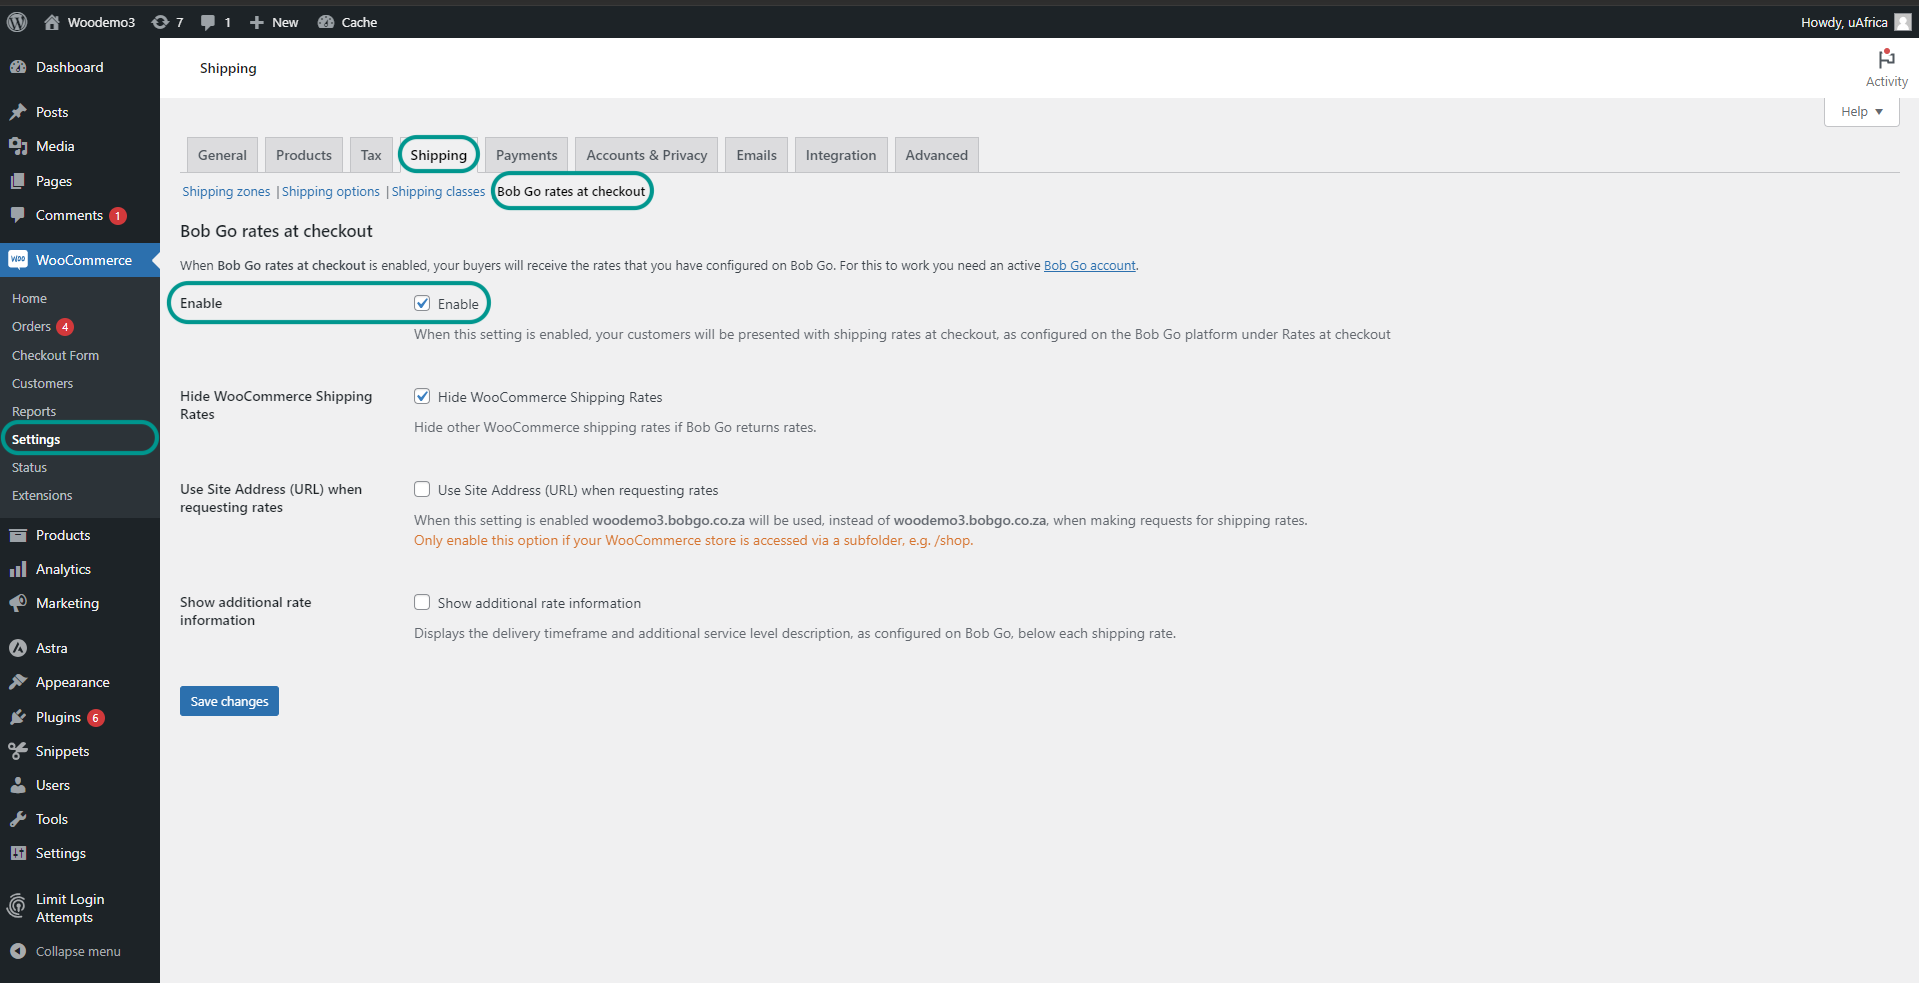Click the WordPress logo icon
1919x983 pixels.
[17, 22]
